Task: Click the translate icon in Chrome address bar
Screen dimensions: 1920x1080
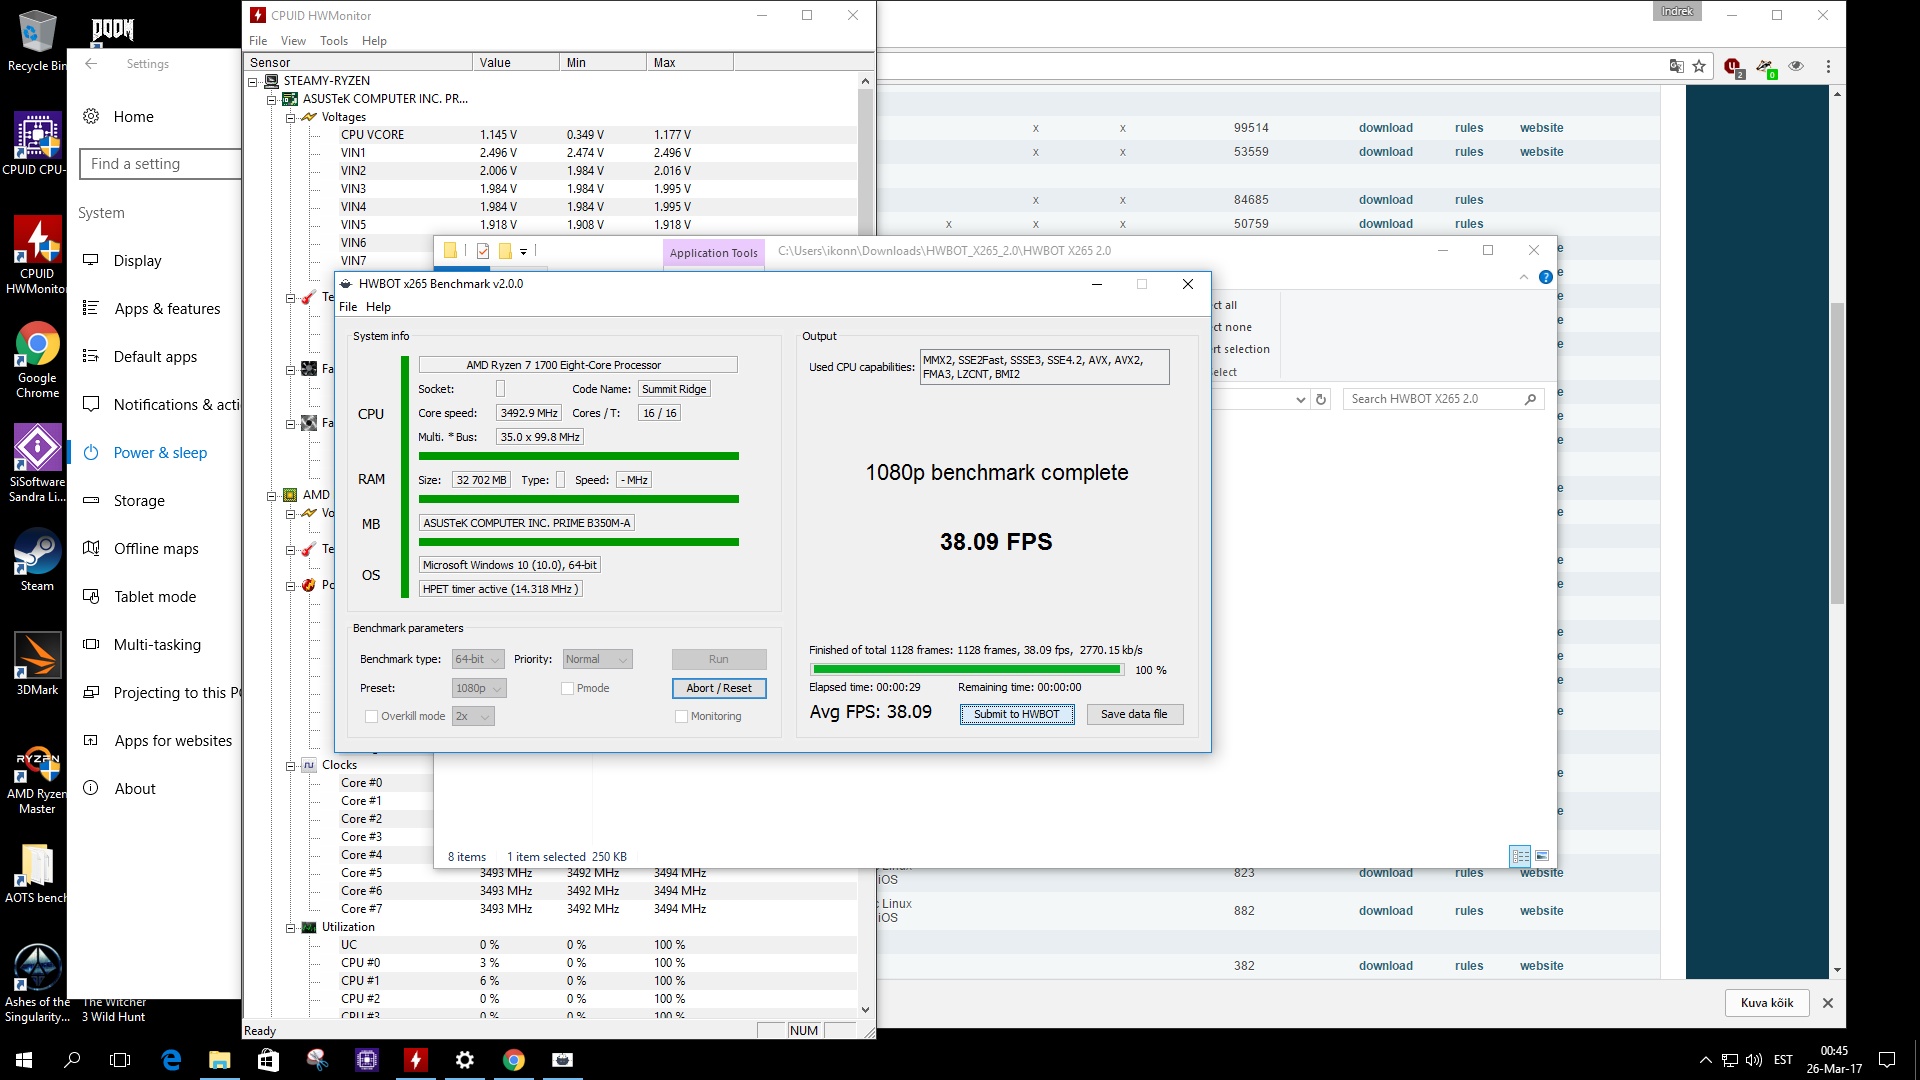Action: pos(1676,66)
